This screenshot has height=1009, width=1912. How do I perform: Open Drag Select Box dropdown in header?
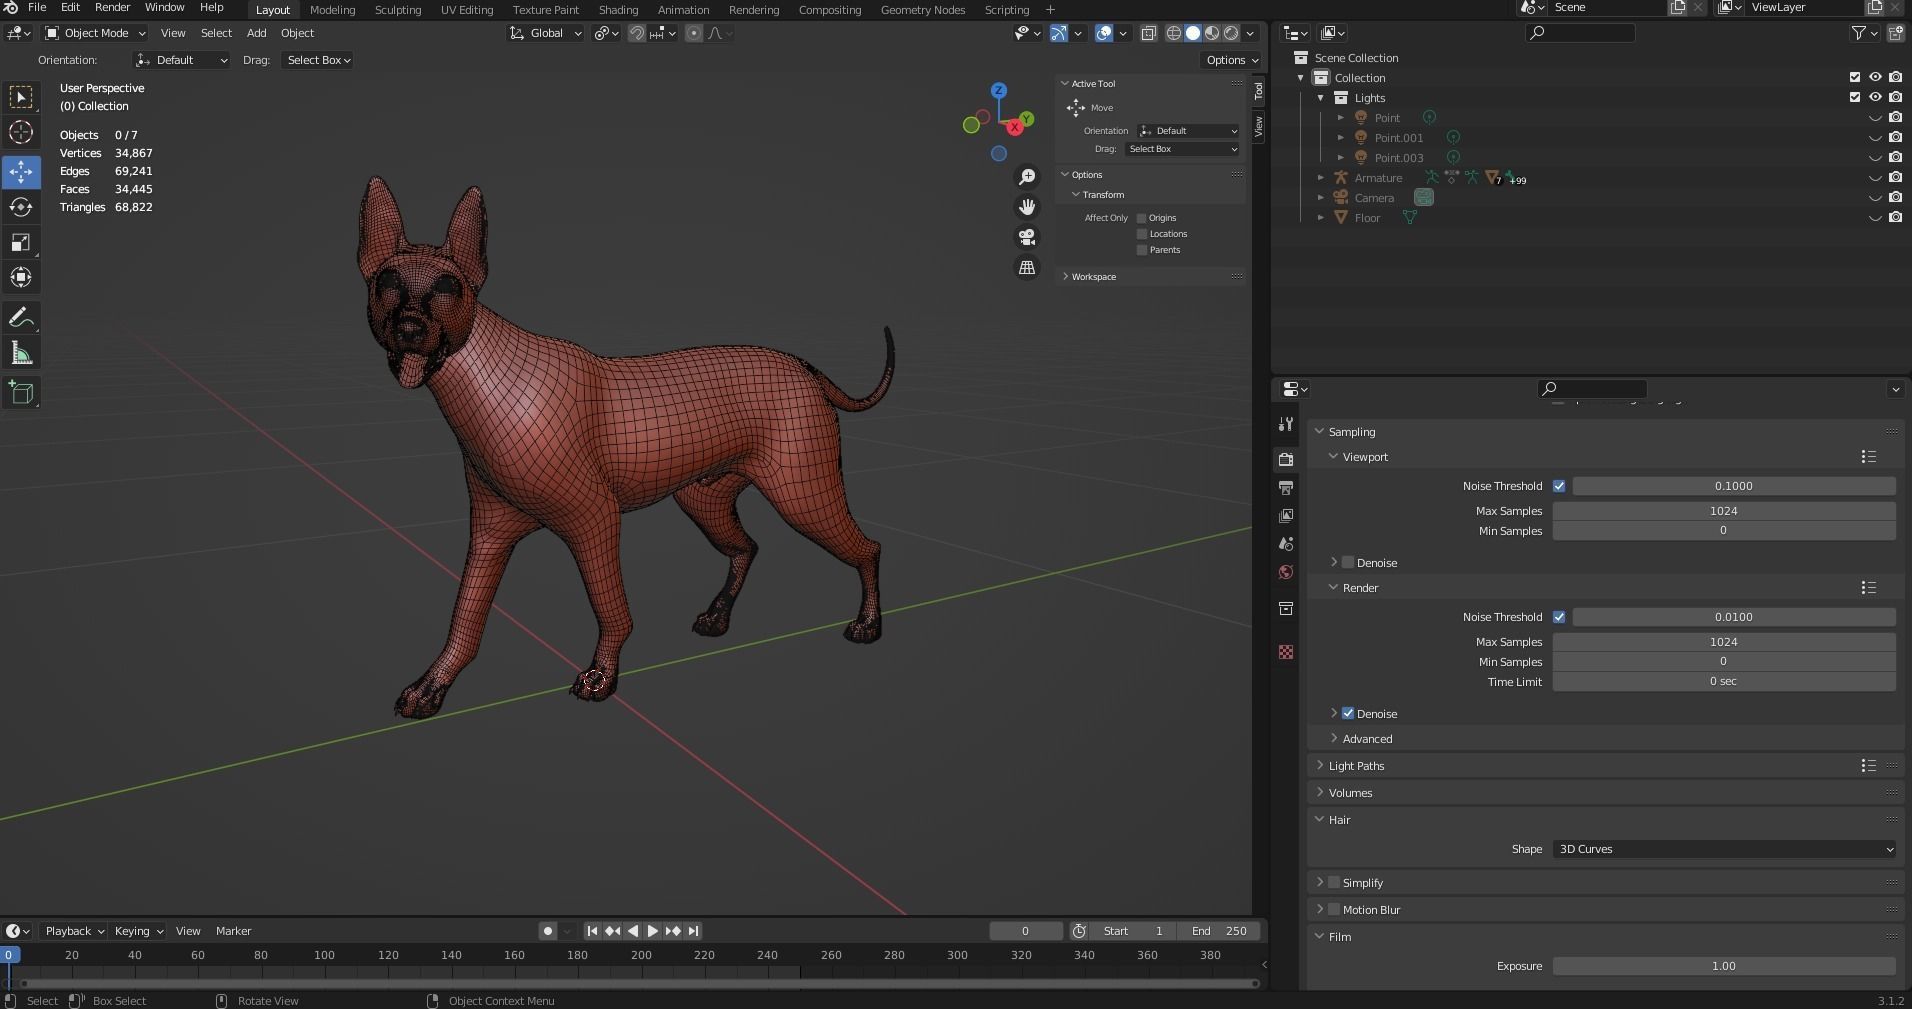click(x=318, y=60)
